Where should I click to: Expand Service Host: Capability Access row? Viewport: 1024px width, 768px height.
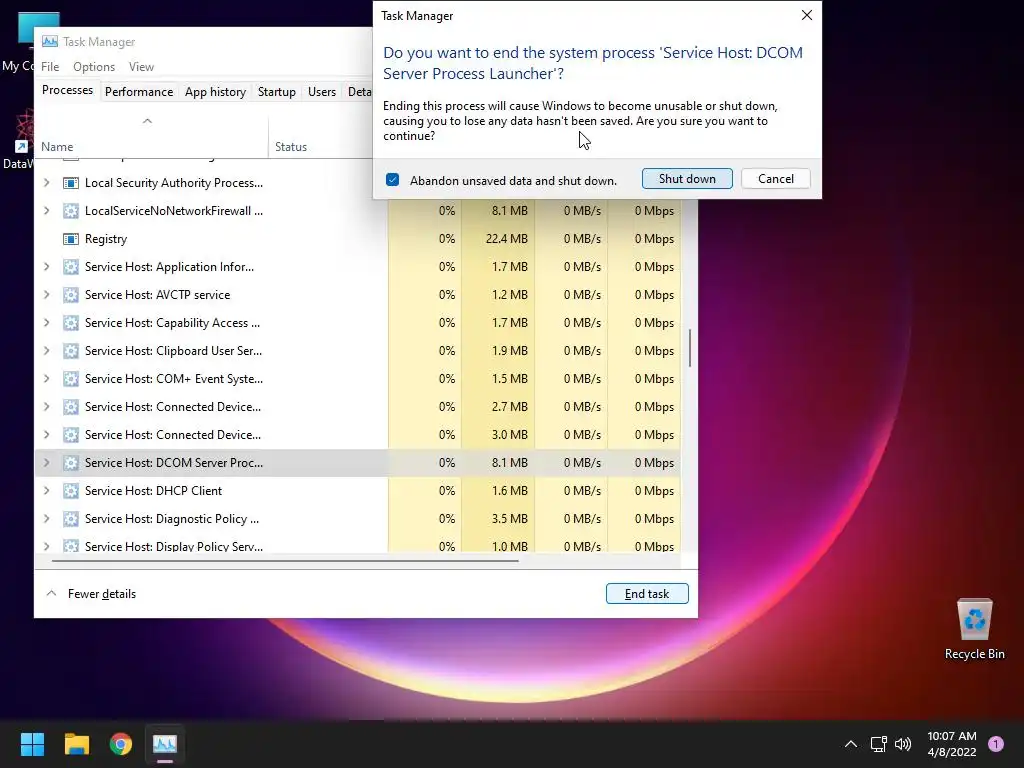point(46,323)
